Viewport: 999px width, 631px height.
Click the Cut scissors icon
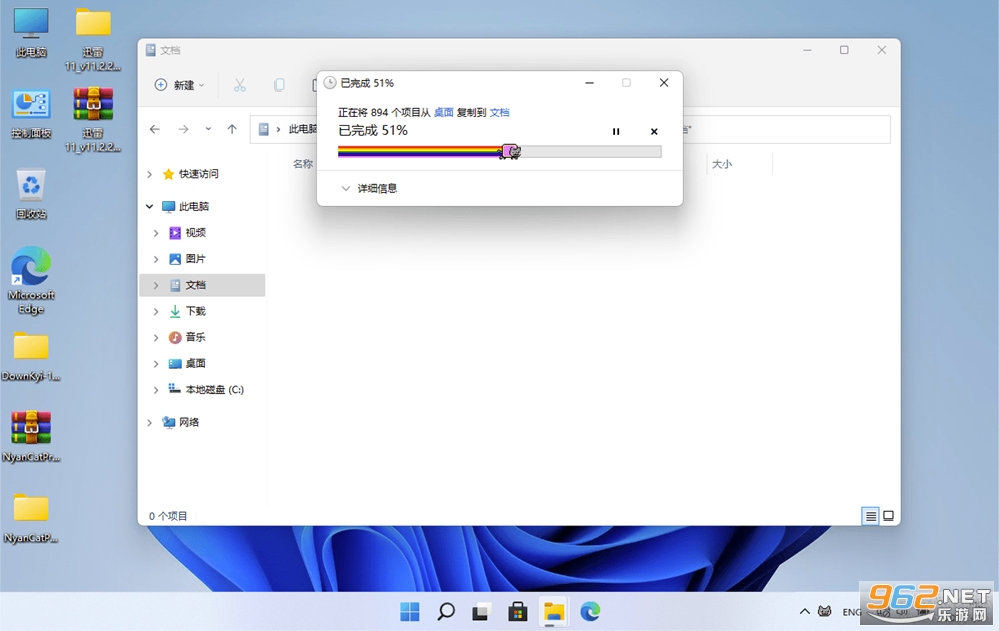(x=240, y=85)
